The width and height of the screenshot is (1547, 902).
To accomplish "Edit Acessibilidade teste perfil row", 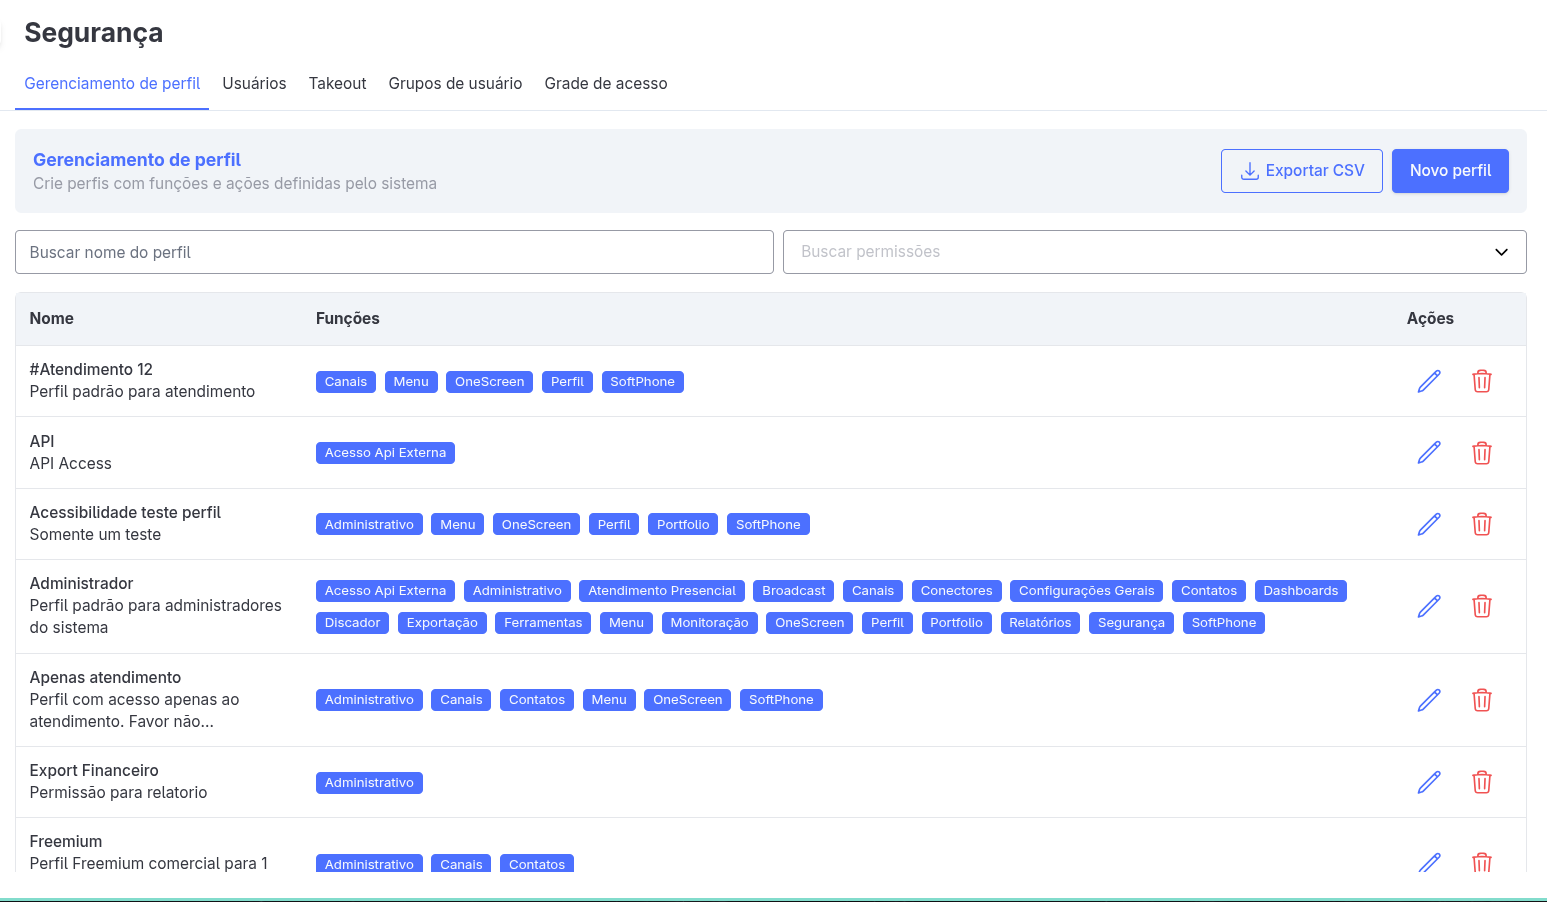I will 1429,524.
